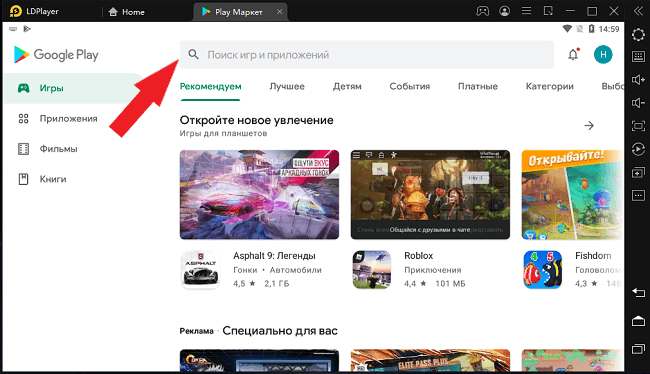Close the Play Маркет tab

click(x=279, y=12)
